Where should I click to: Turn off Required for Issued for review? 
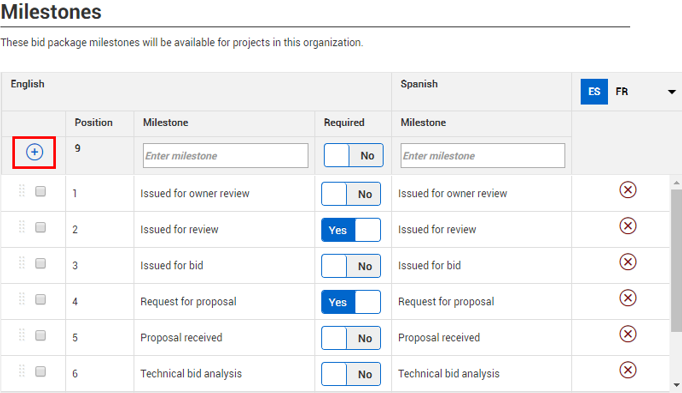[x=351, y=230]
